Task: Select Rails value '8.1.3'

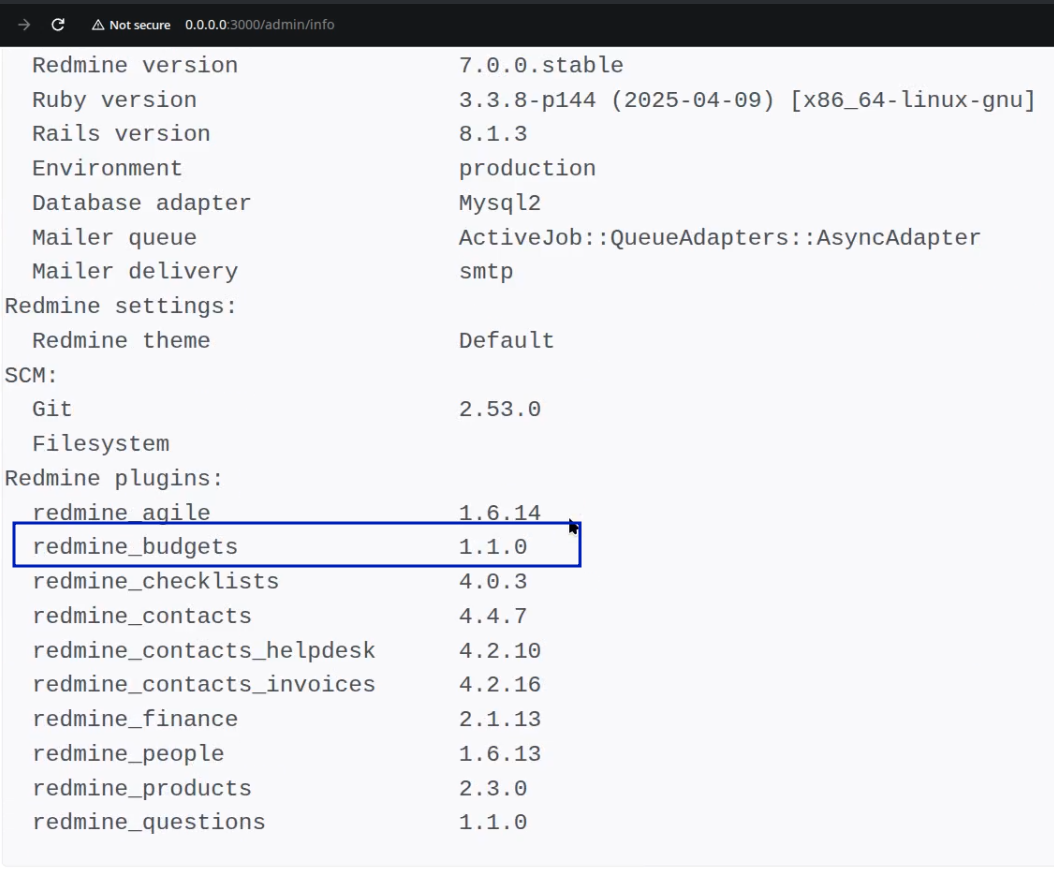Action: point(493,134)
